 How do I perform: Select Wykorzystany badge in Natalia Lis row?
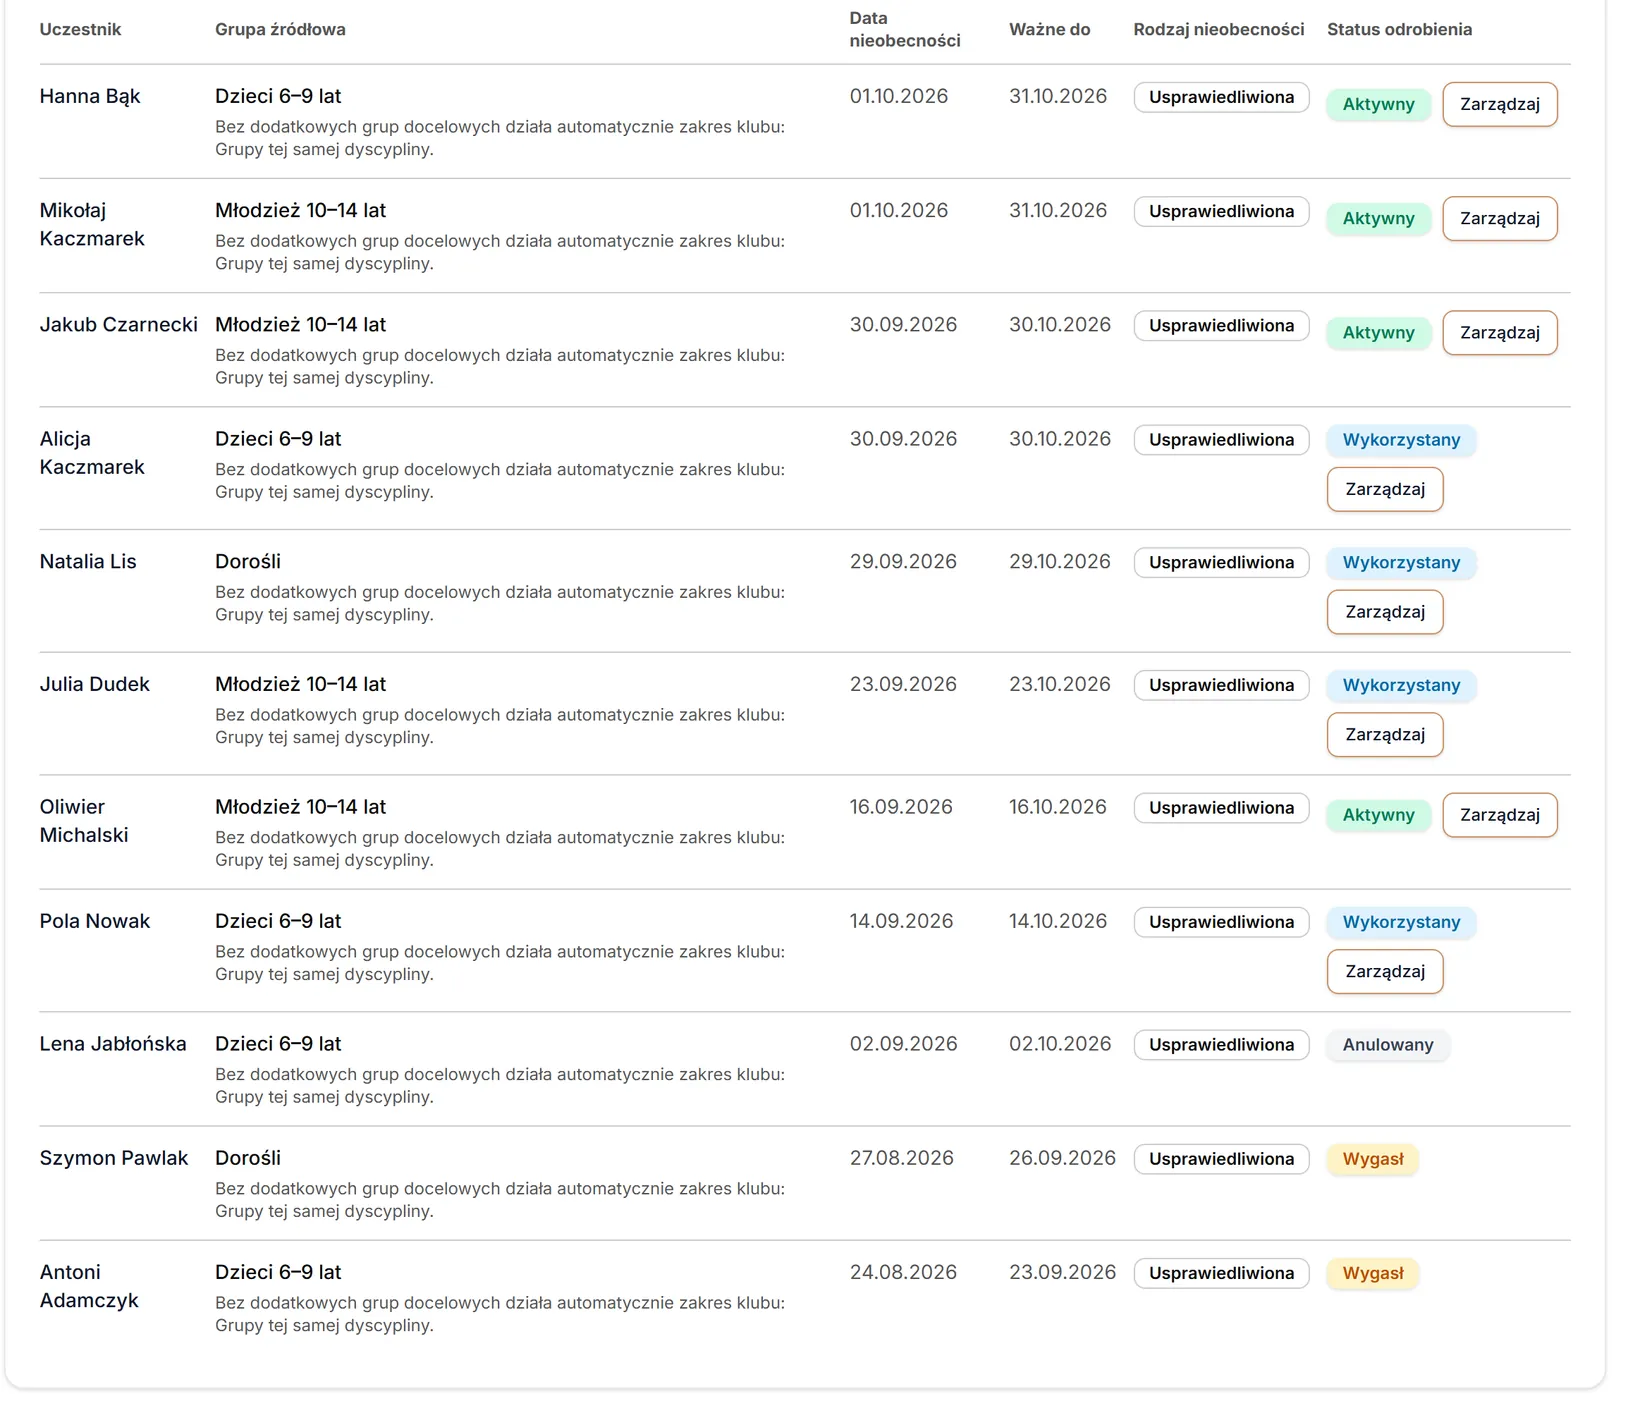pyautogui.click(x=1401, y=562)
